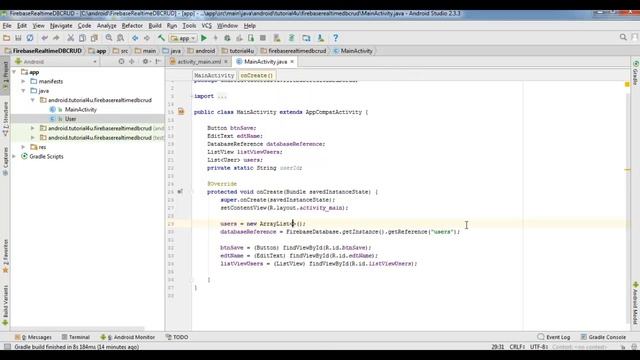Image resolution: width=640 pixels, height=360 pixels.
Task: Click the src breadcrumb in navigation bar
Action: [x=121, y=51]
